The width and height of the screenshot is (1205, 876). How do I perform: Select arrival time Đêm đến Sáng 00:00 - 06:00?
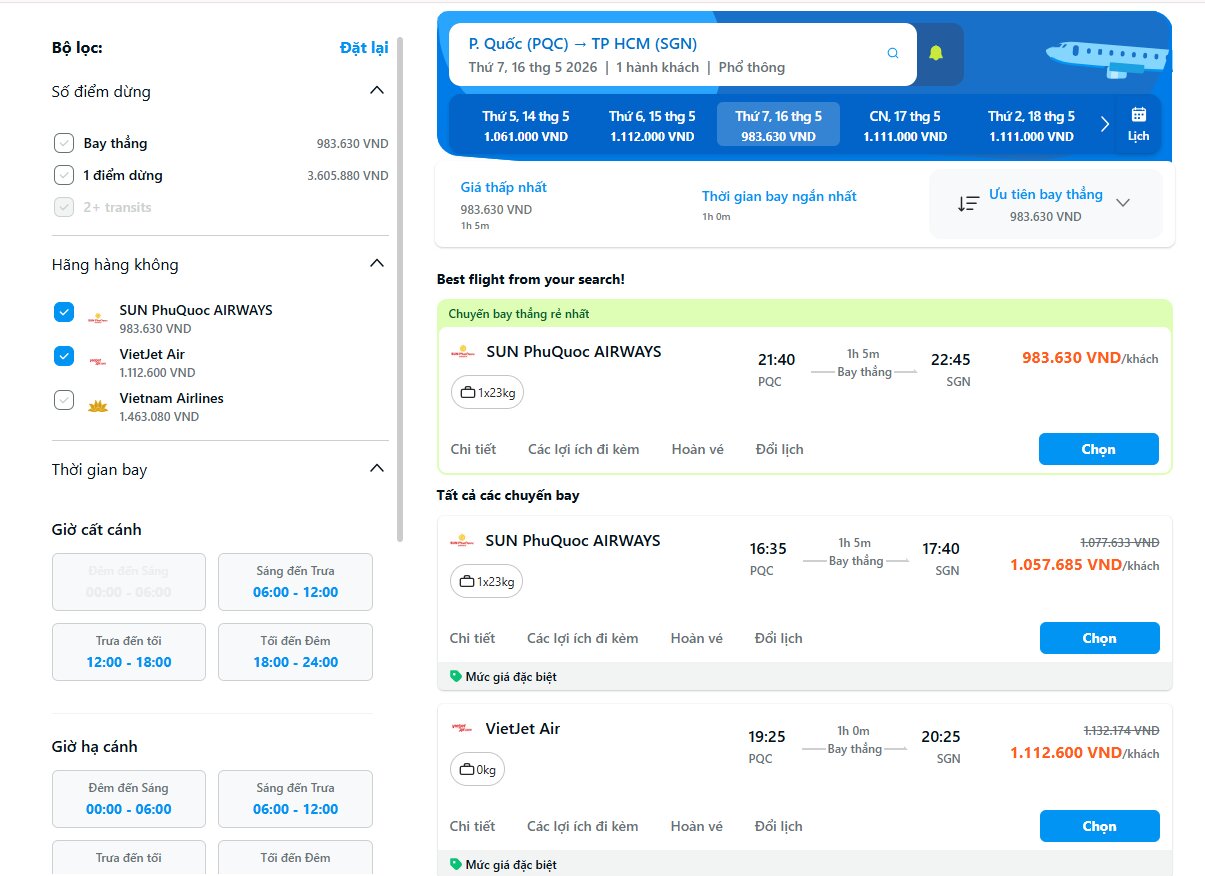click(x=129, y=799)
